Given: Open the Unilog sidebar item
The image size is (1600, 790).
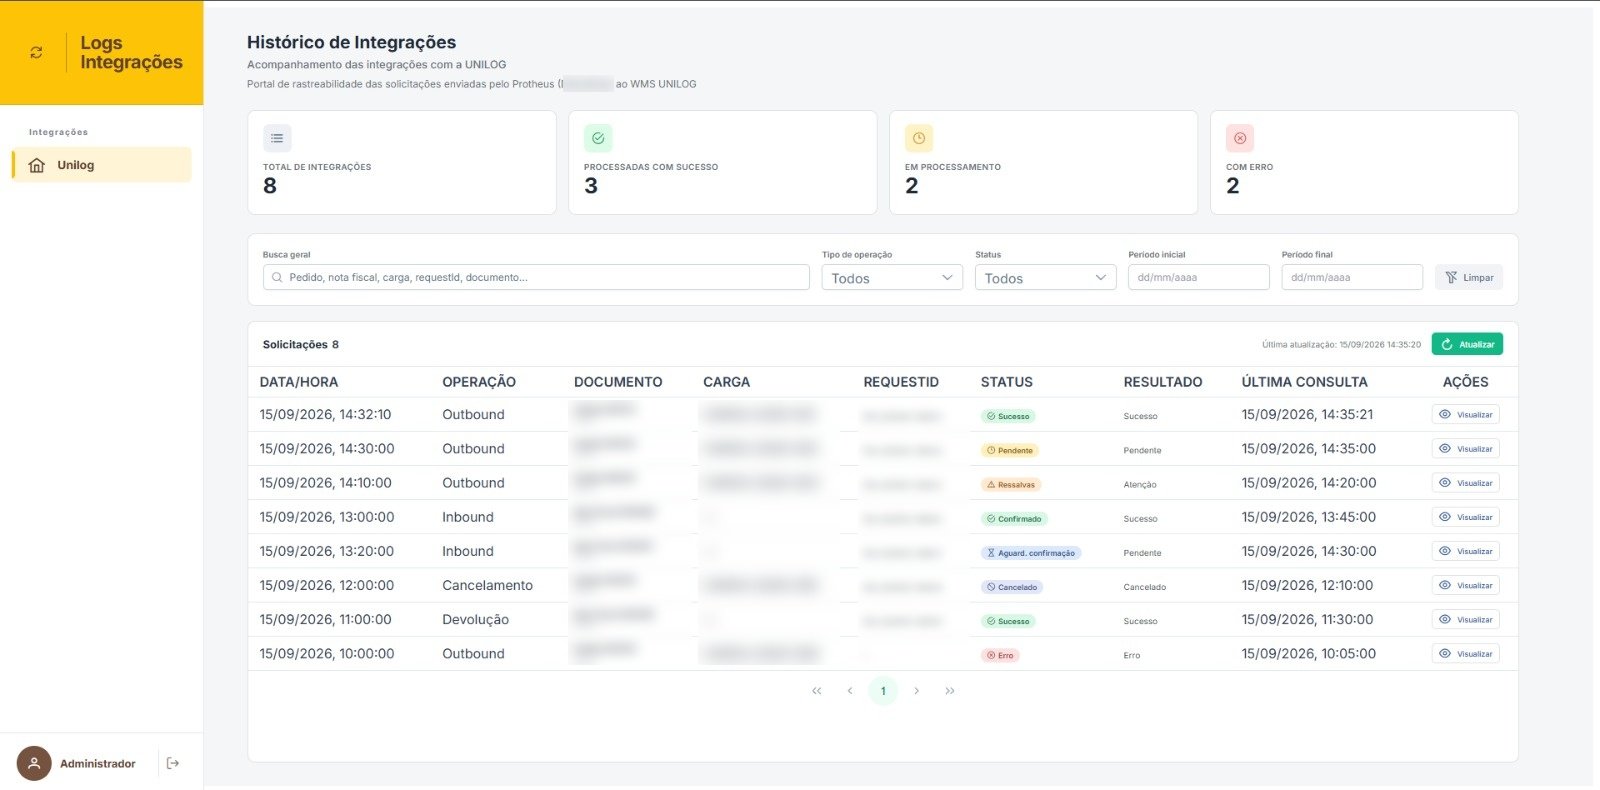Looking at the screenshot, I should coord(101,165).
